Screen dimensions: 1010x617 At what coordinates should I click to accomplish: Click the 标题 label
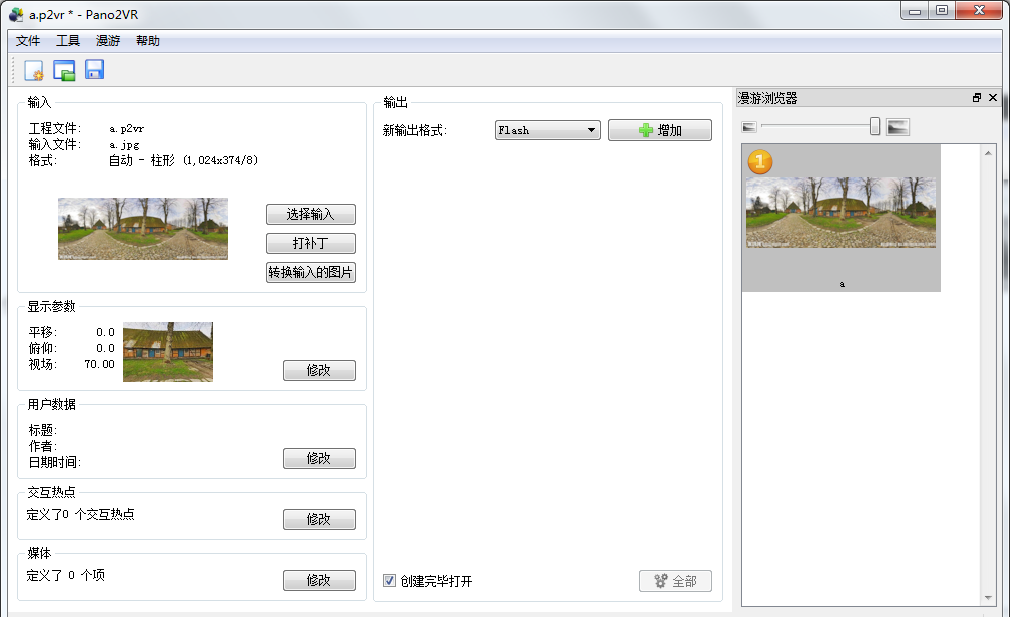point(43,430)
